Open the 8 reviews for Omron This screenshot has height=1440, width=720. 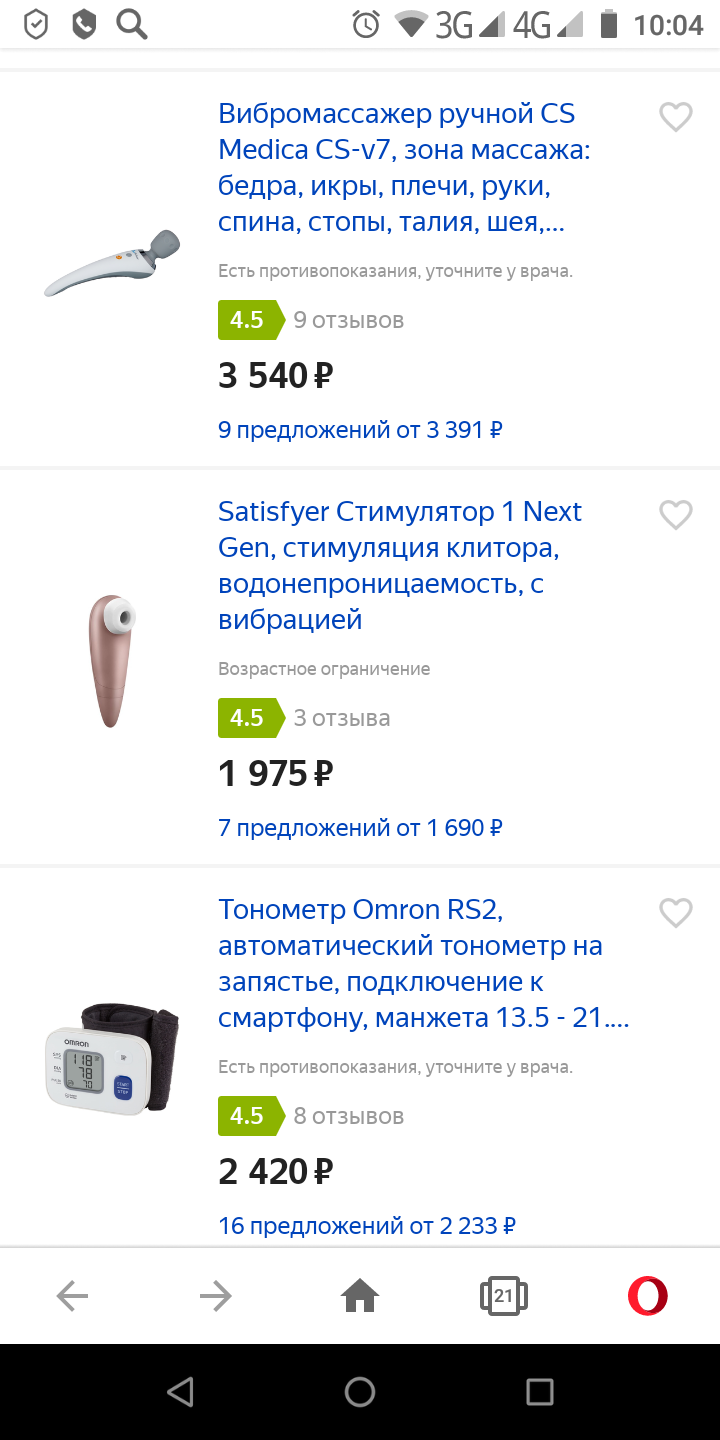click(348, 1116)
